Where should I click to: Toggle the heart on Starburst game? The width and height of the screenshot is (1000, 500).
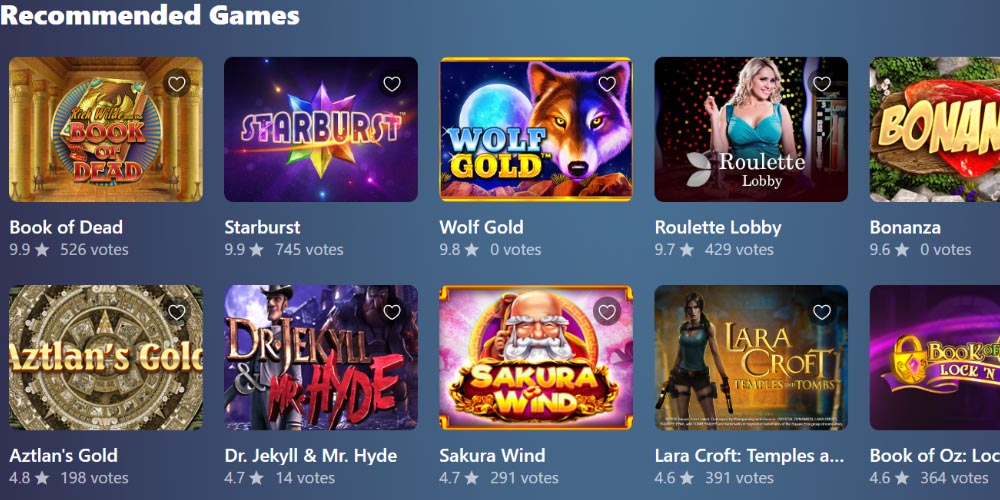tap(392, 84)
